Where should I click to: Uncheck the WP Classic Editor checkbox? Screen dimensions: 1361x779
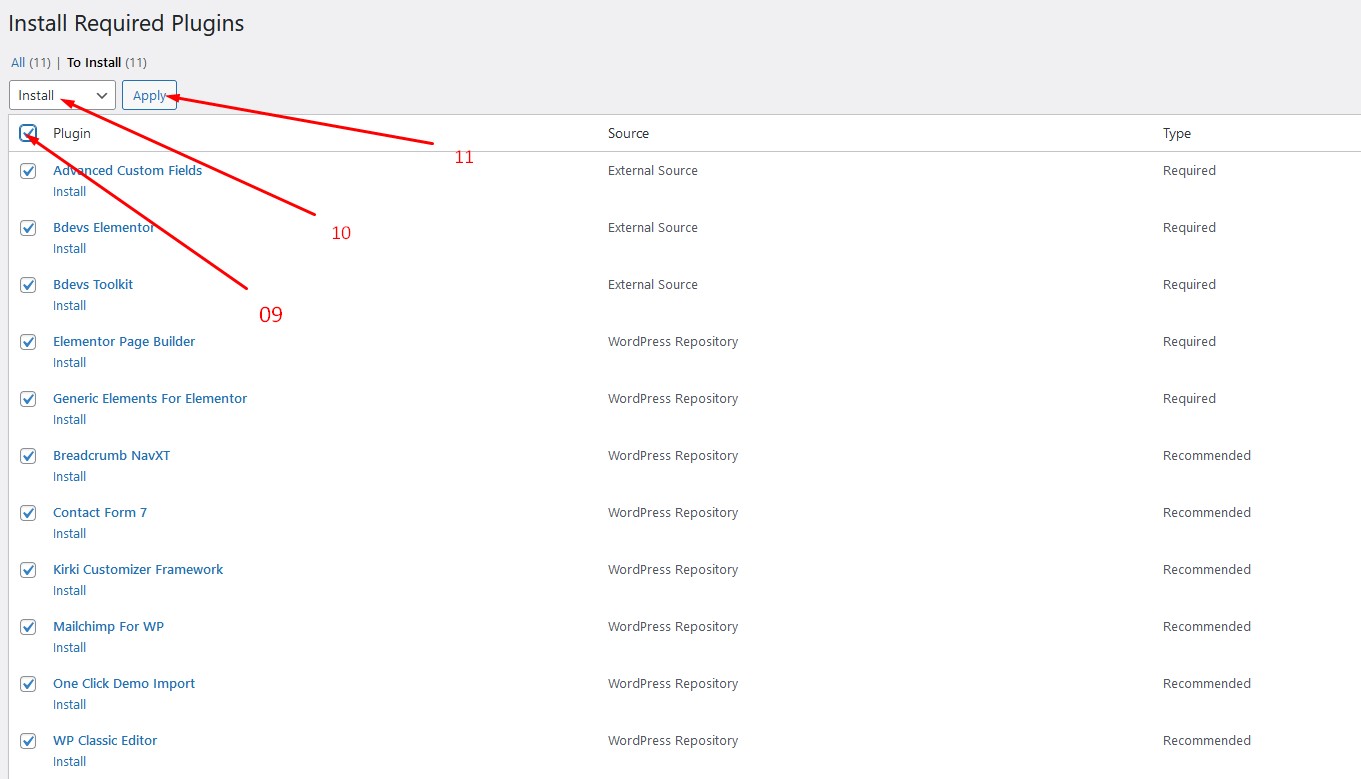[28, 741]
